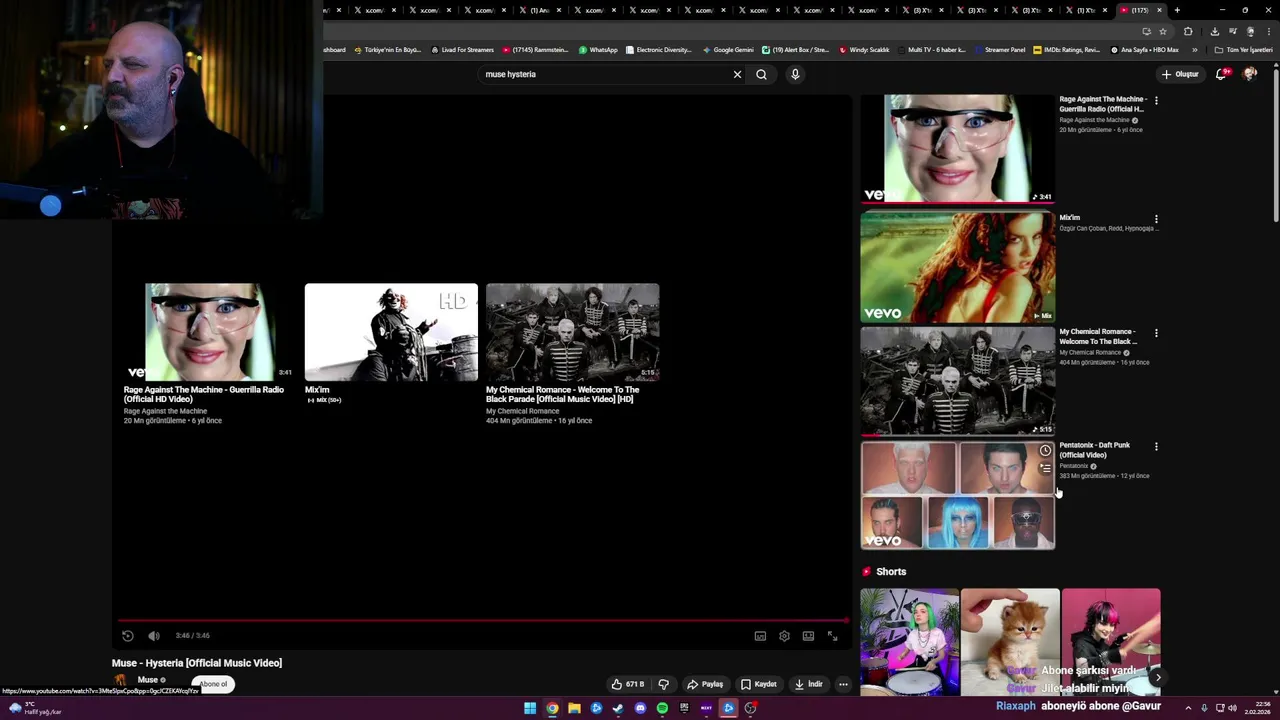
Task: Switch to theater mode
Action: point(808,636)
